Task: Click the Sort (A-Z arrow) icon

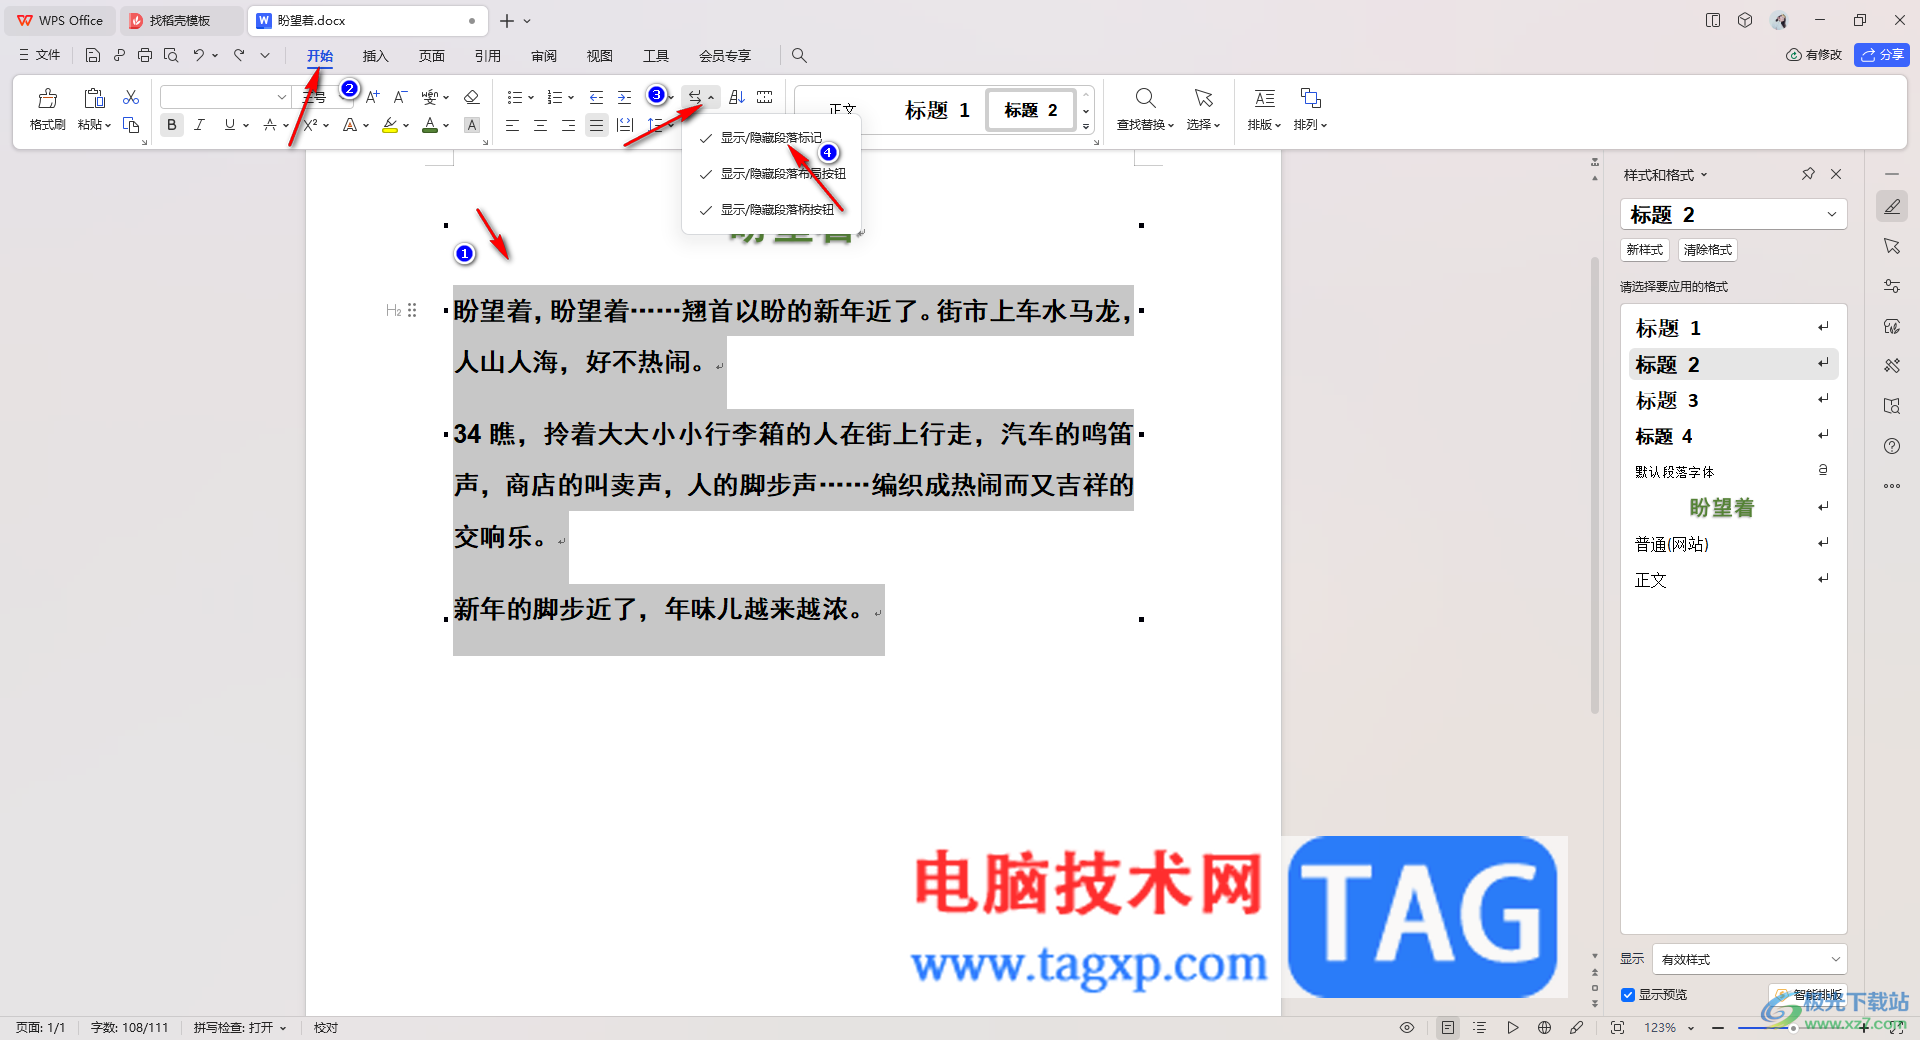Action: point(737,97)
